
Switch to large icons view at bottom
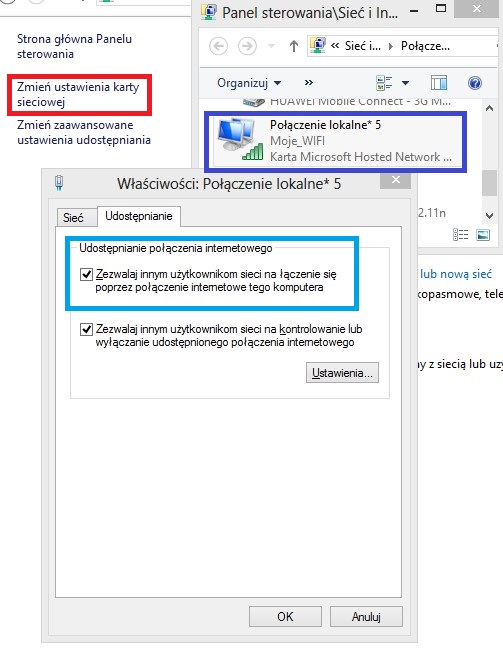483,235
